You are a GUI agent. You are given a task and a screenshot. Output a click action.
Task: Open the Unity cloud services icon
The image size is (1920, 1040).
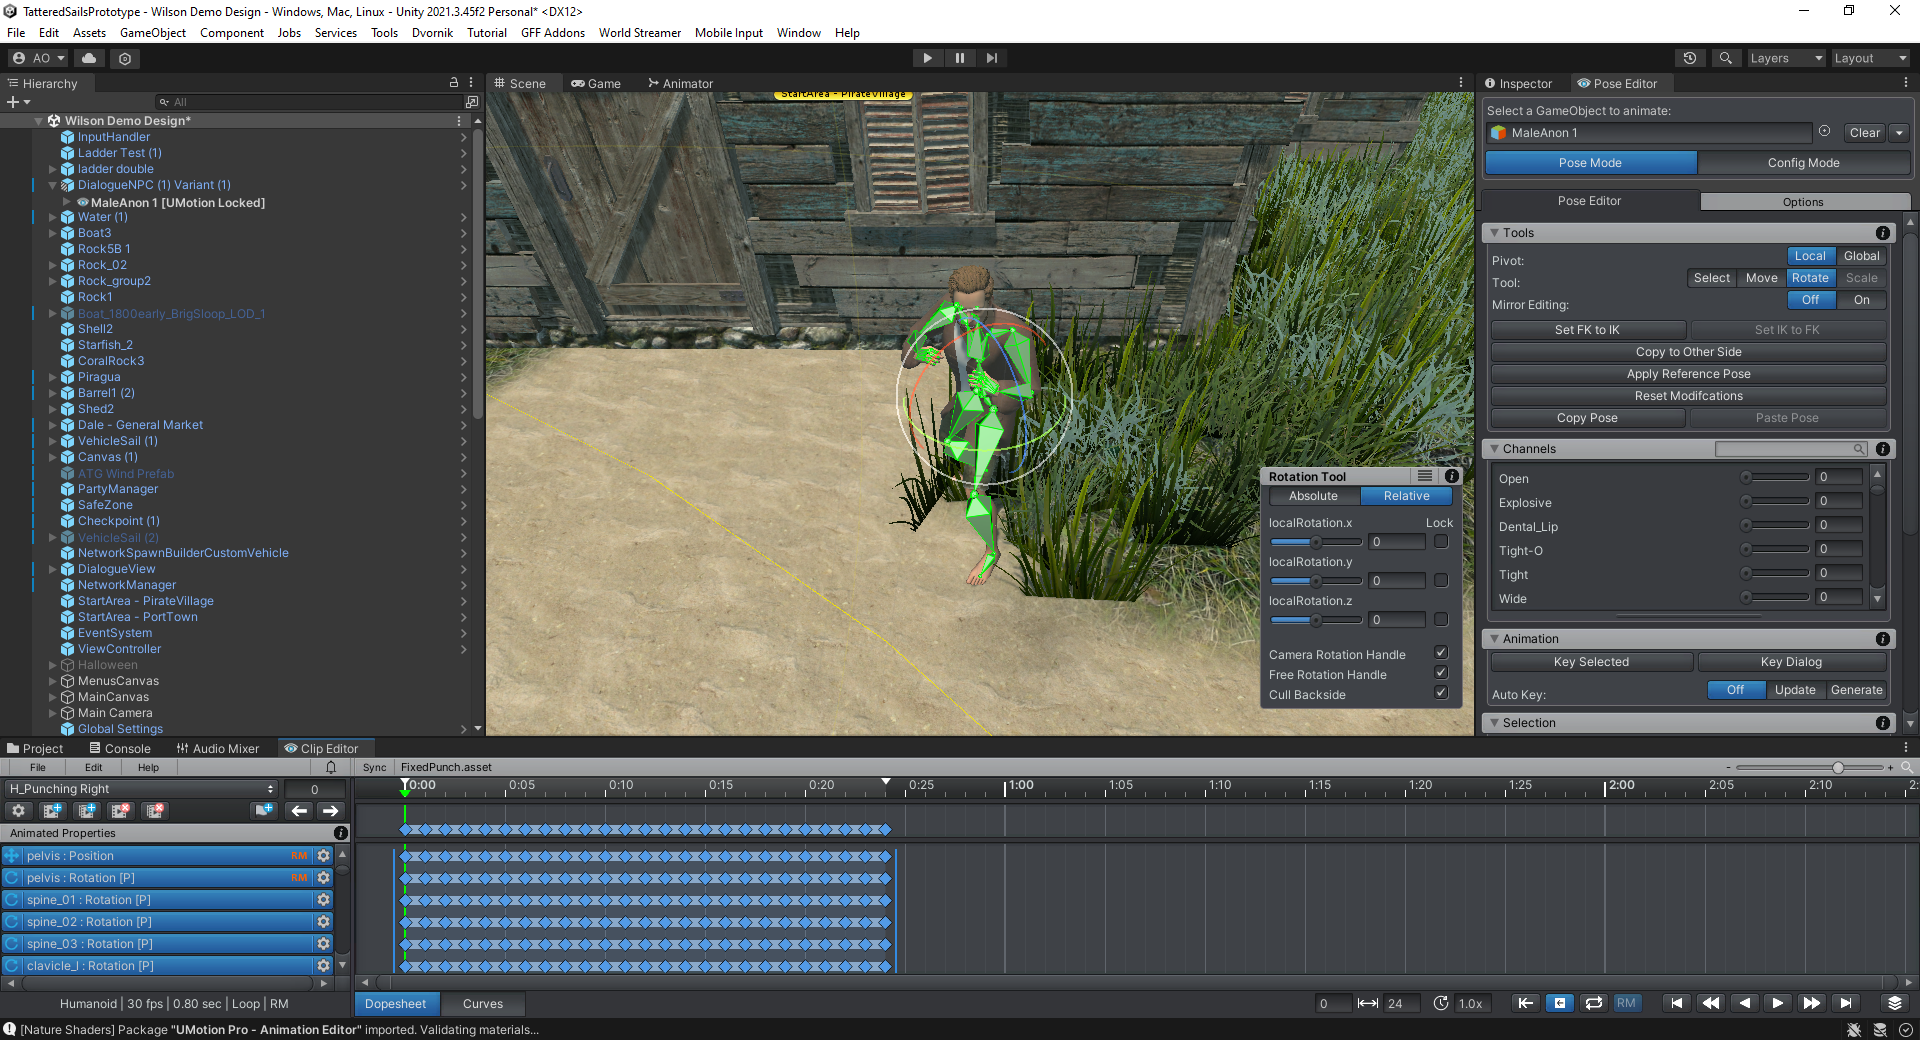point(89,58)
